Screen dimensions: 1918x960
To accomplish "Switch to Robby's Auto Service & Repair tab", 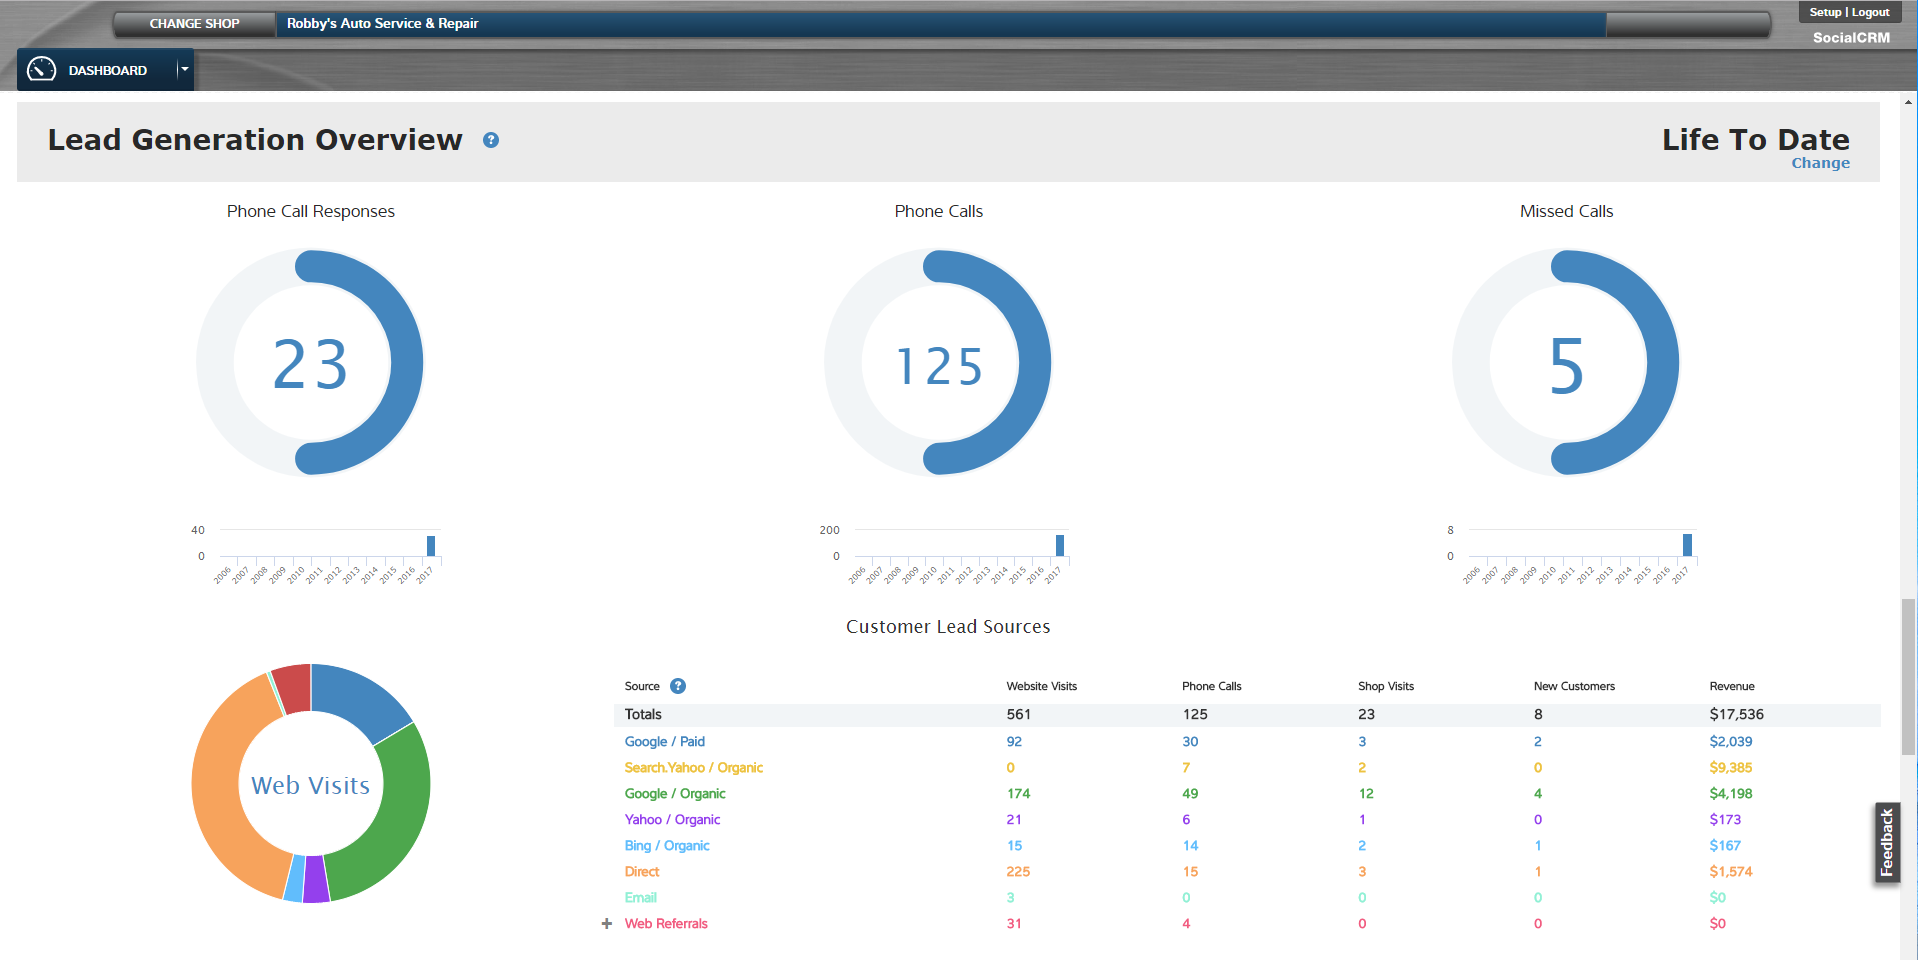I will pyautogui.click(x=383, y=23).
